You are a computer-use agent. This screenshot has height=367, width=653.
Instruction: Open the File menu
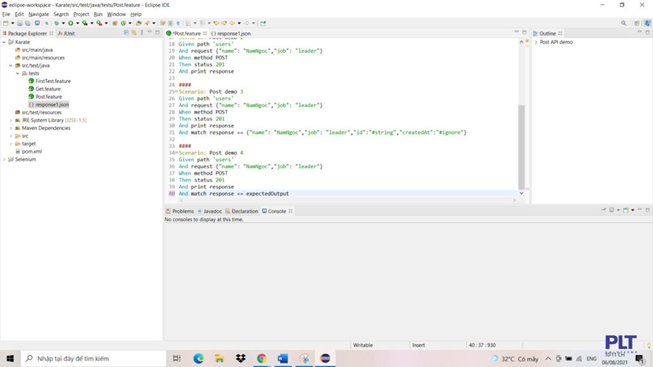[6, 14]
